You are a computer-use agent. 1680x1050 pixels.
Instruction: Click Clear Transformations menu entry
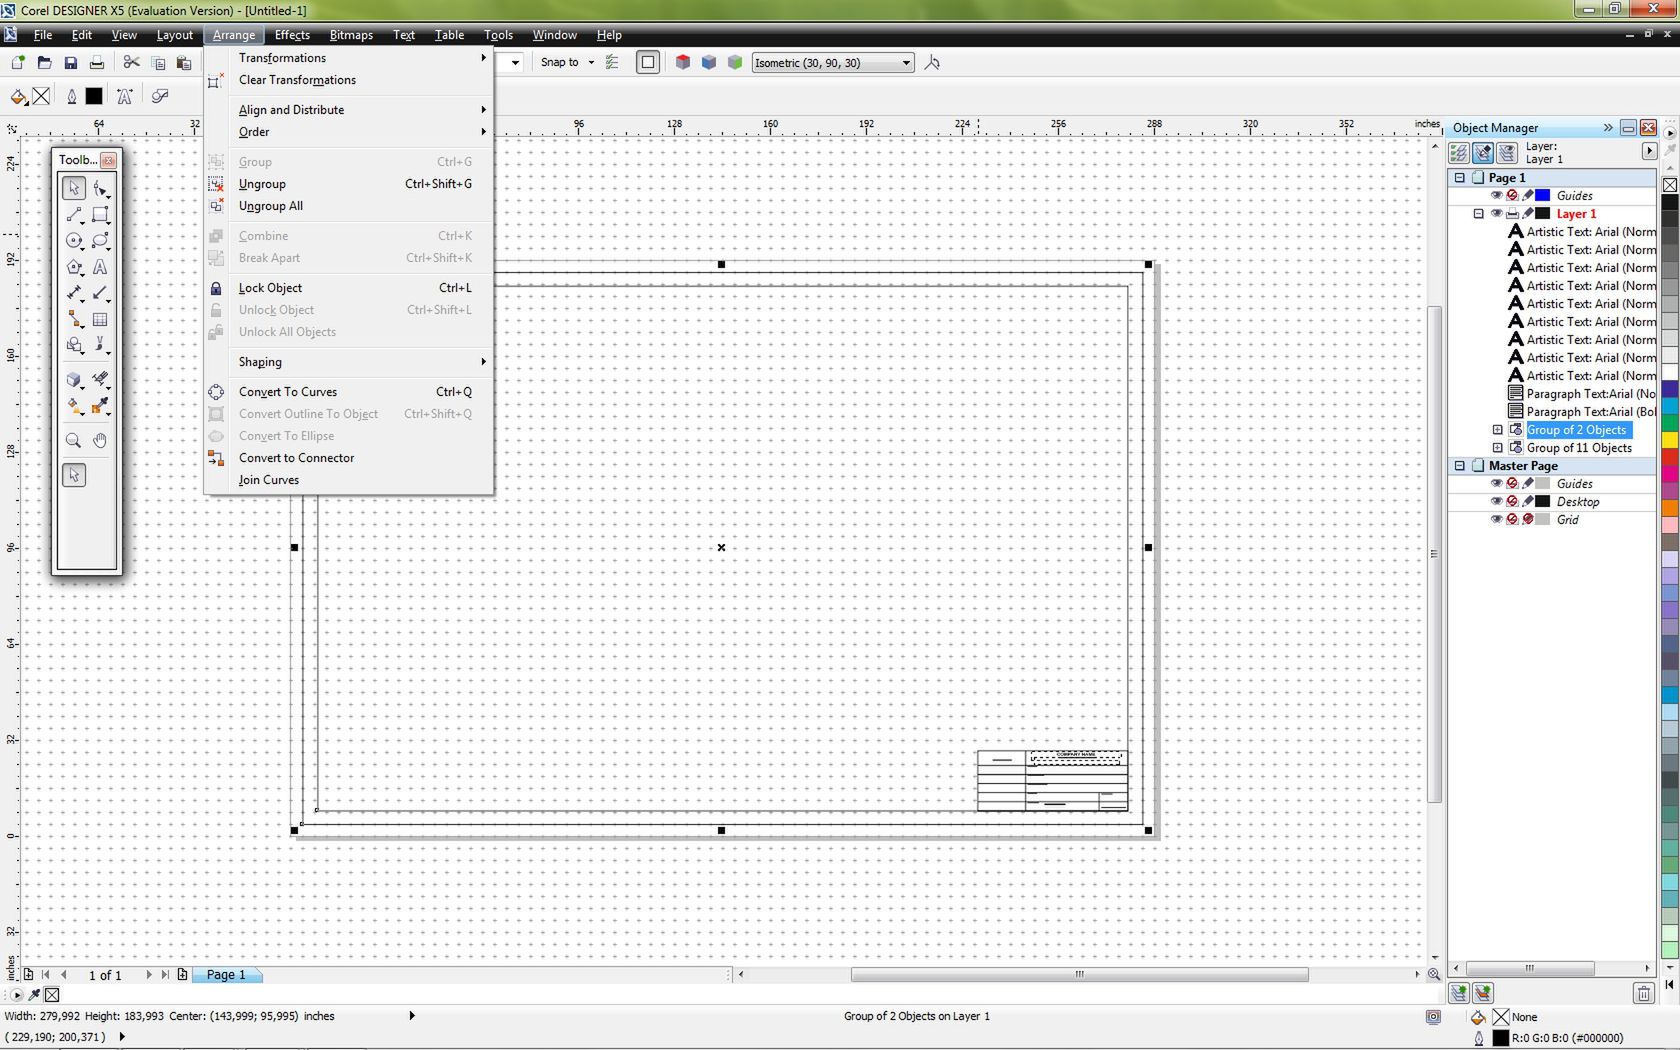pos(347,80)
